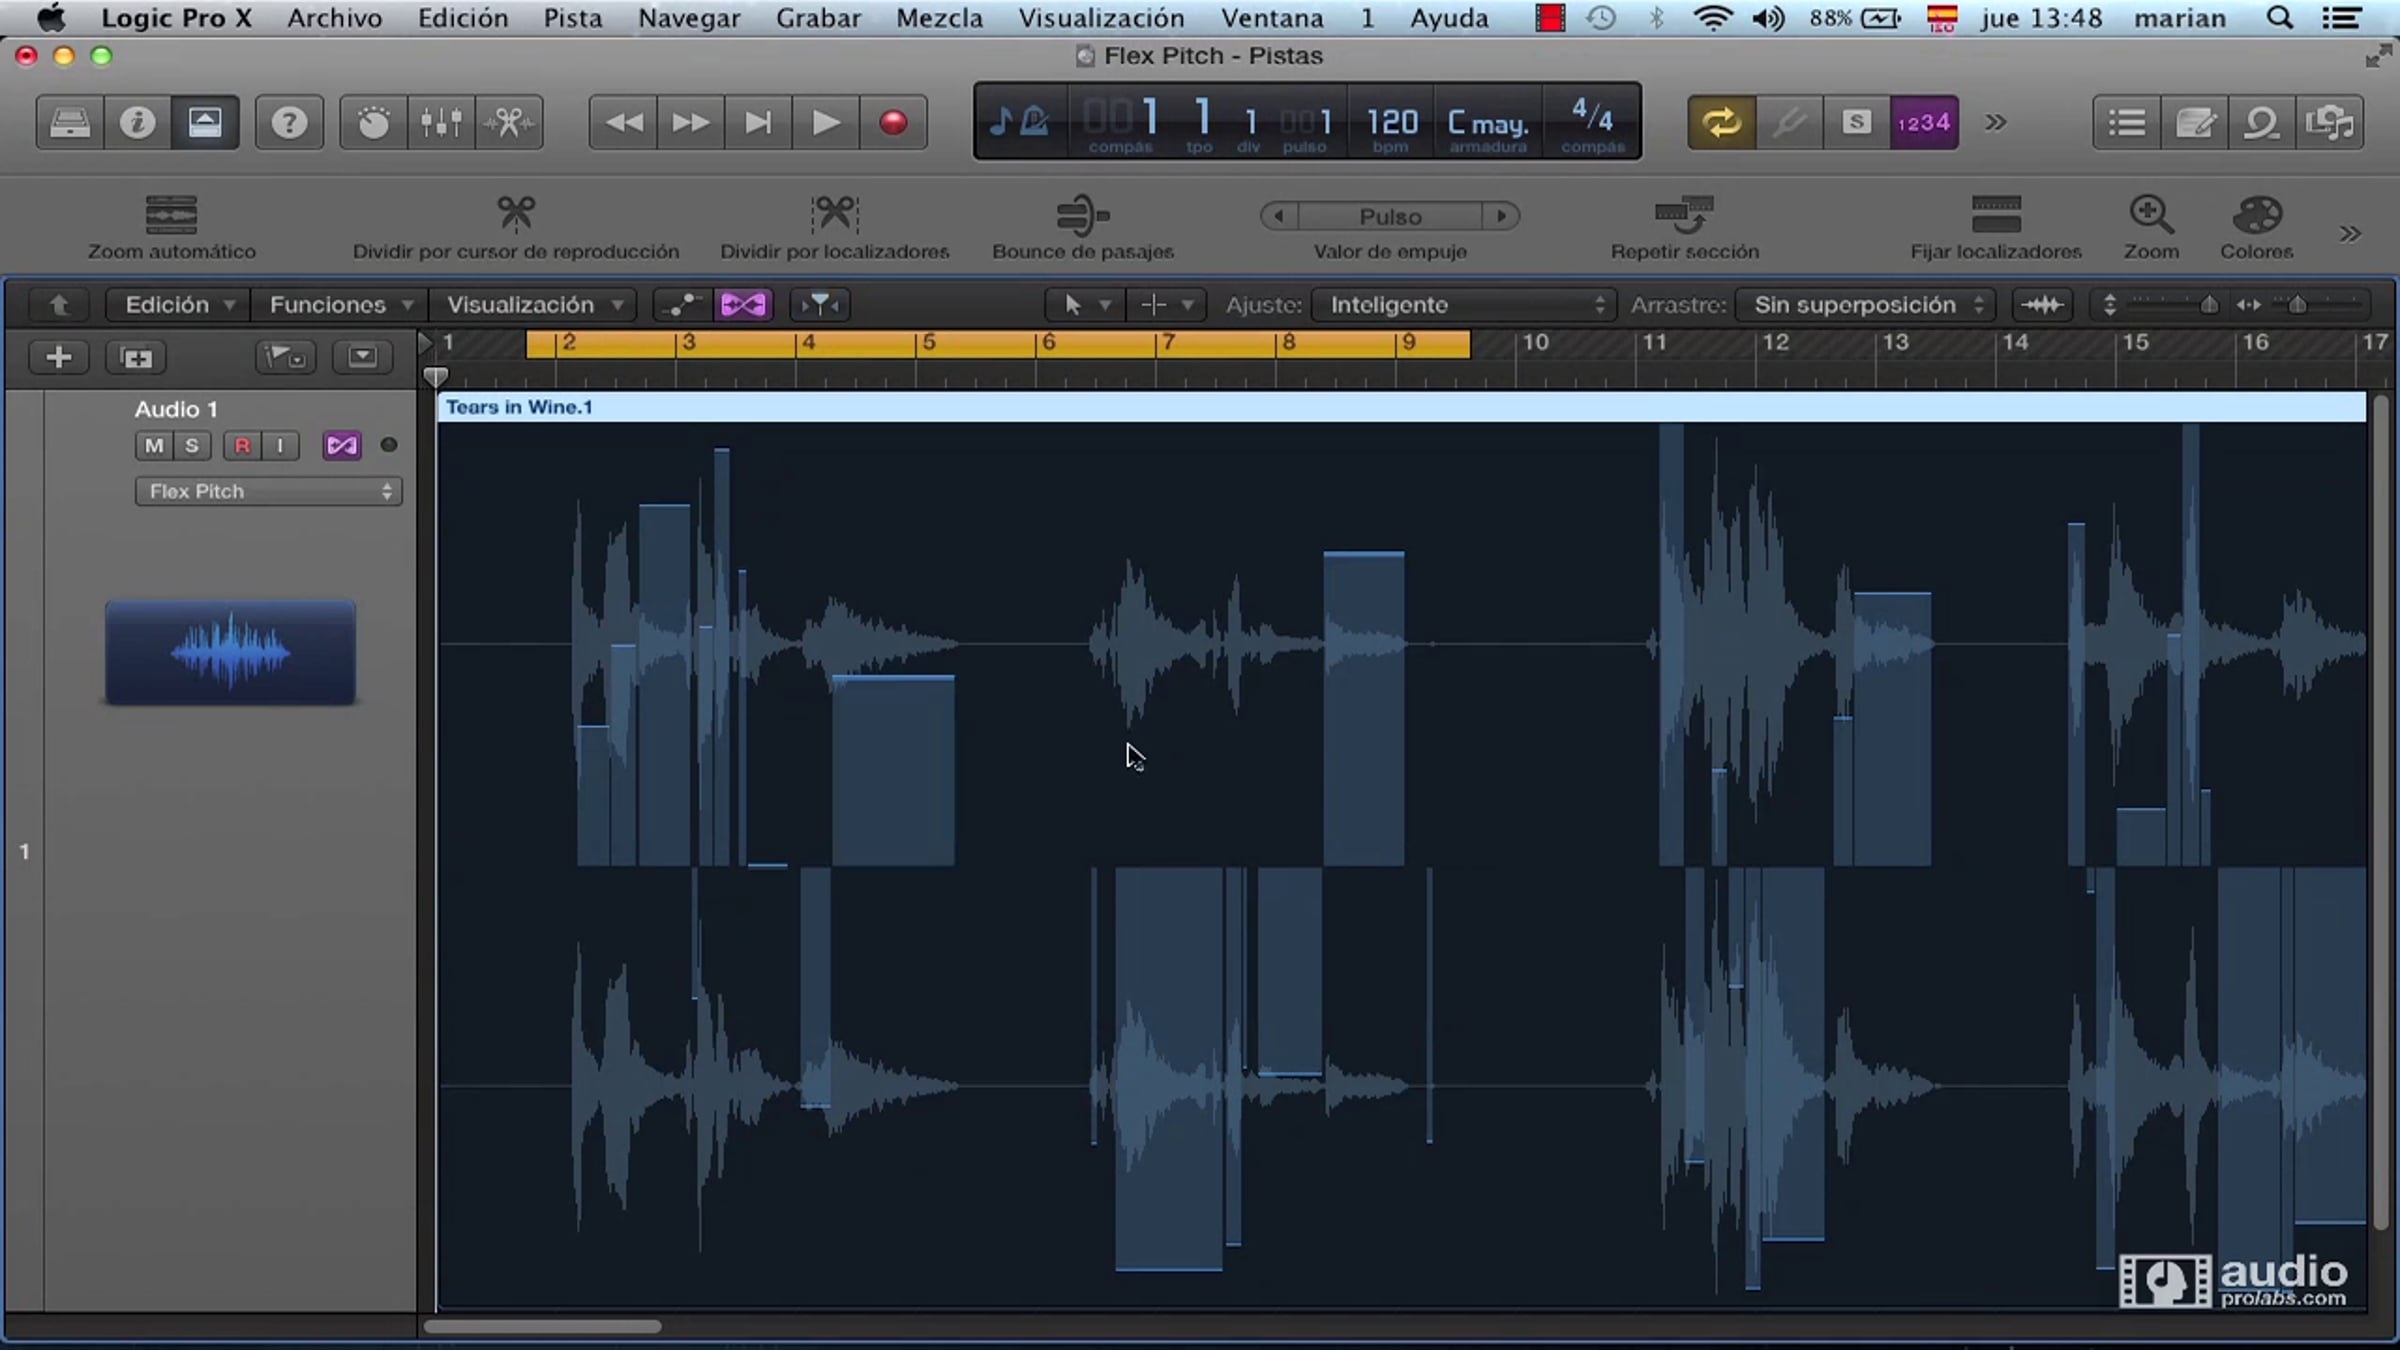Click the Zoom magnifier toolbar icon
Image resolution: width=2400 pixels, height=1350 pixels.
(2150, 214)
